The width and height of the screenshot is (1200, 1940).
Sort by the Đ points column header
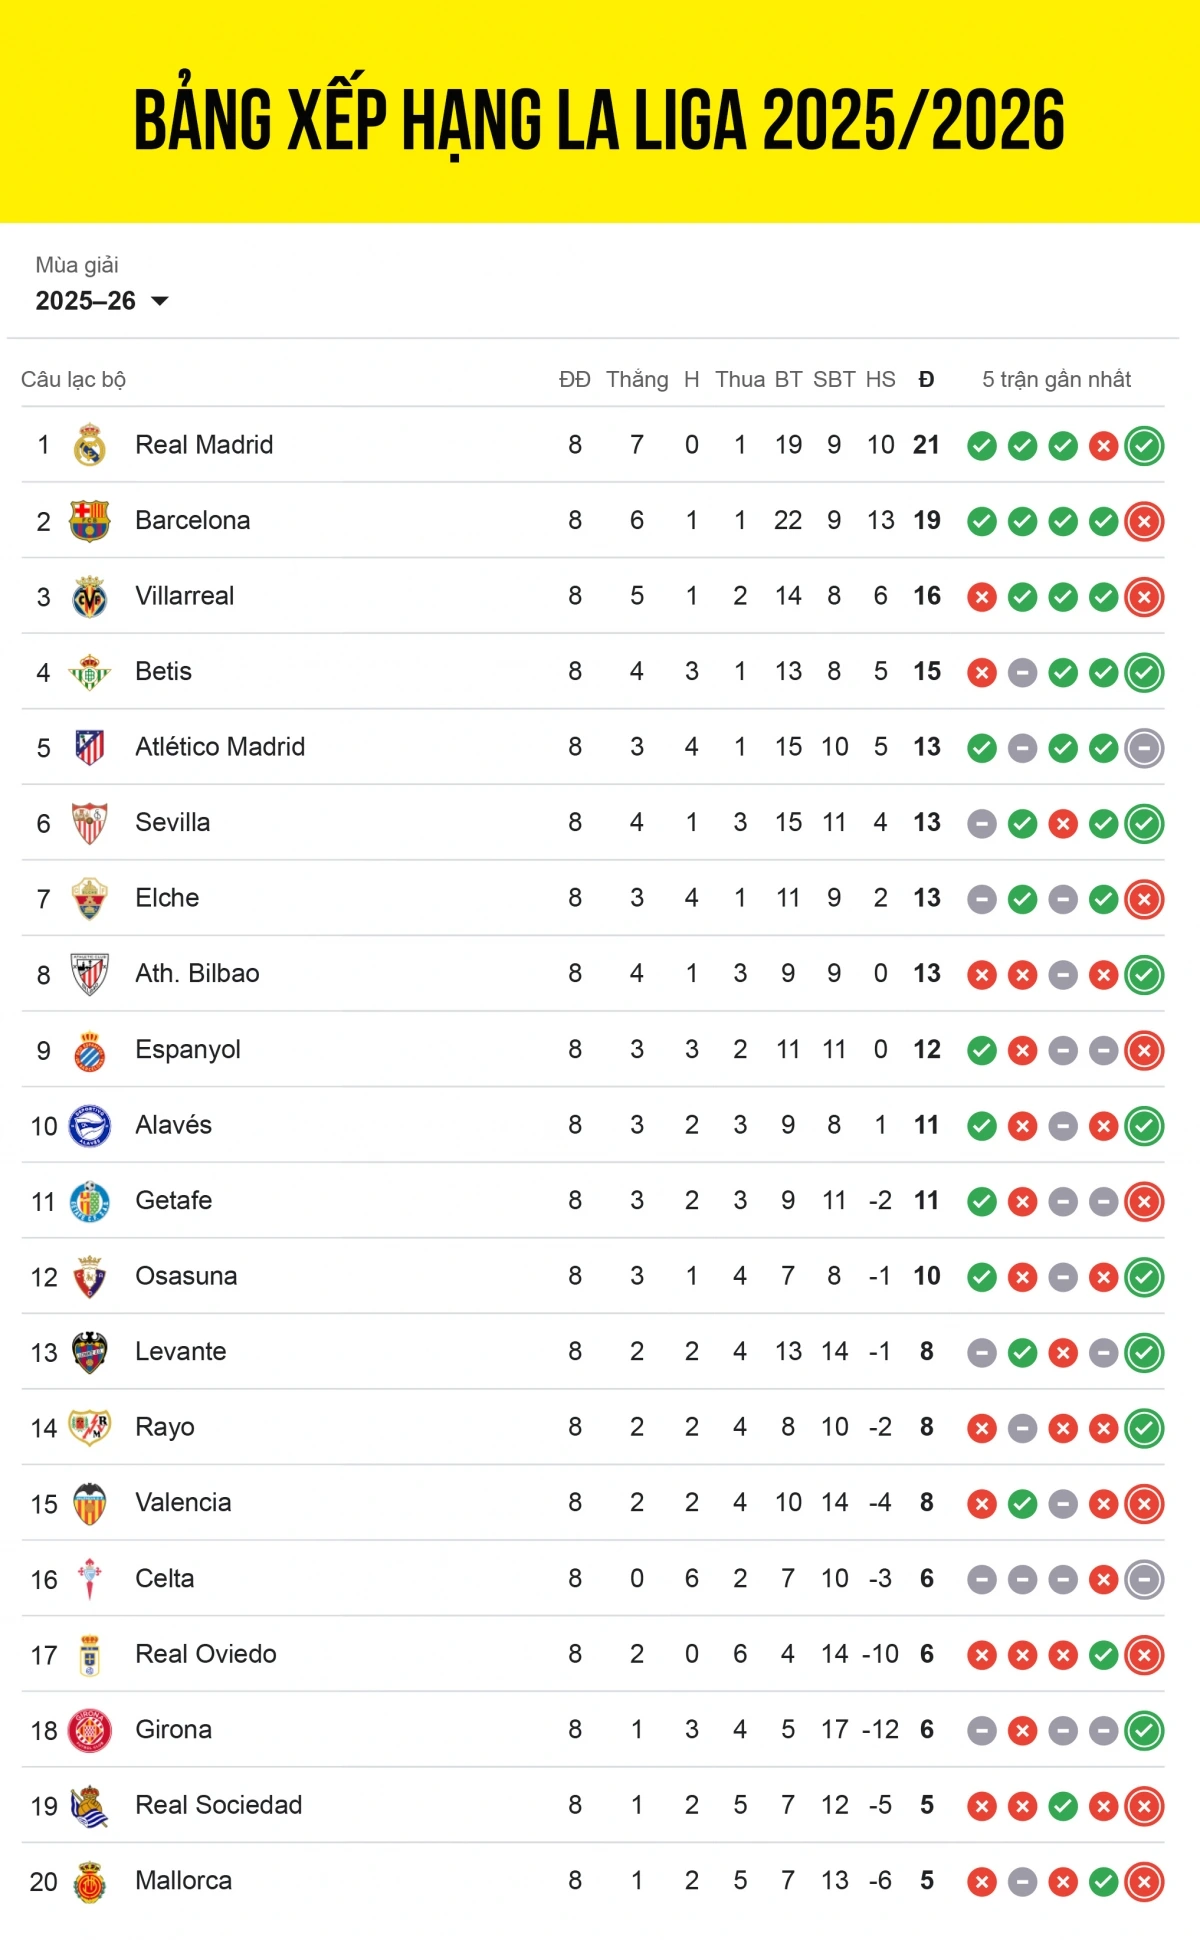pyautogui.click(x=926, y=380)
